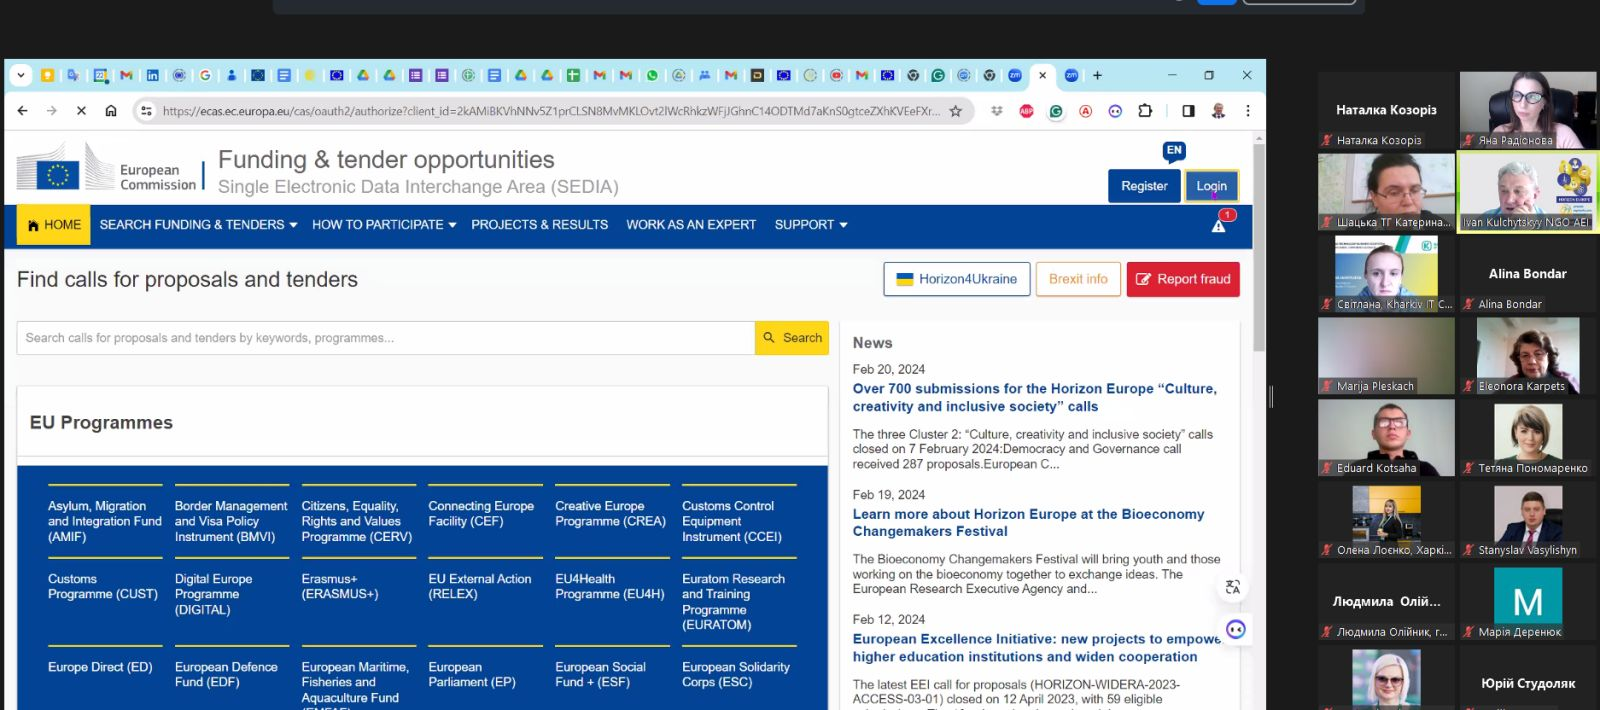Open the Erasmus+ programme link
The width and height of the screenshot is (1600, 710).
(x=340, y=587)
